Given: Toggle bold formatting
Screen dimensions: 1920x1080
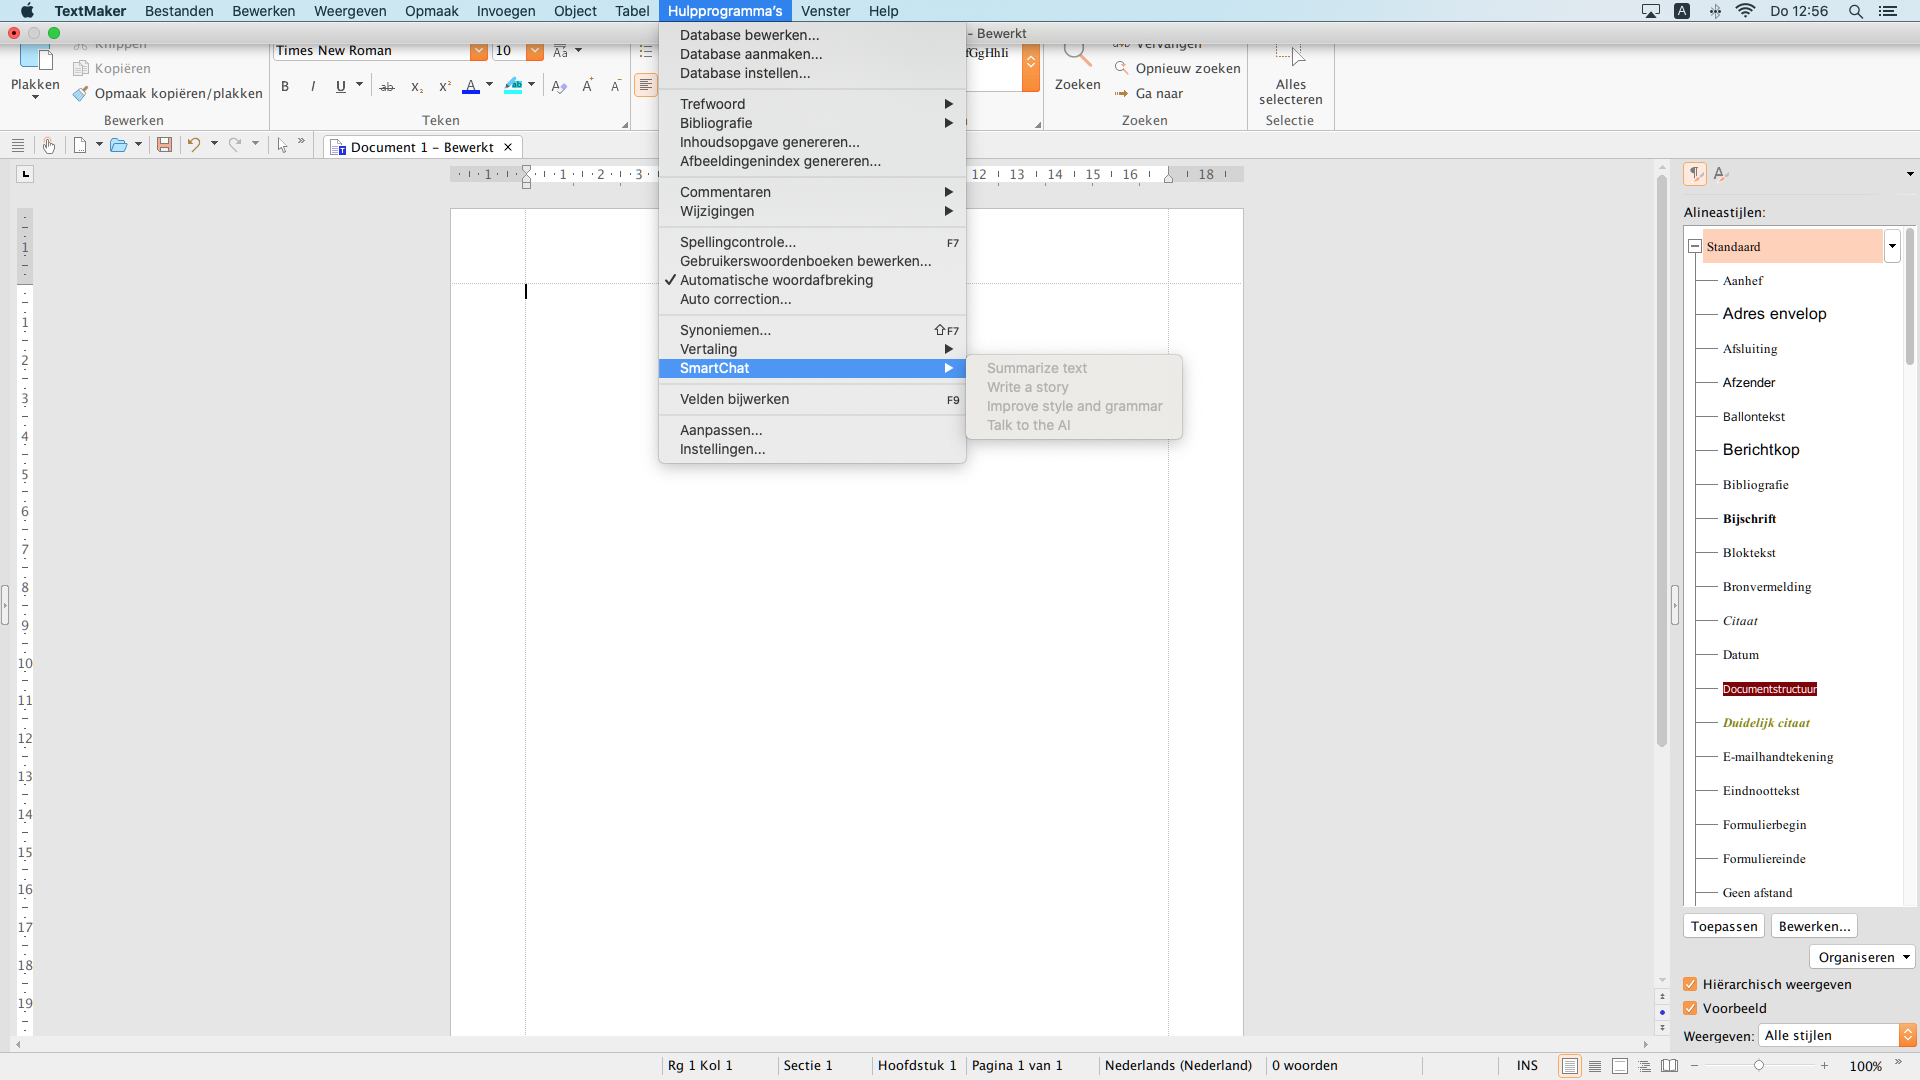Looking at the screenshot, I should point(285,87).
